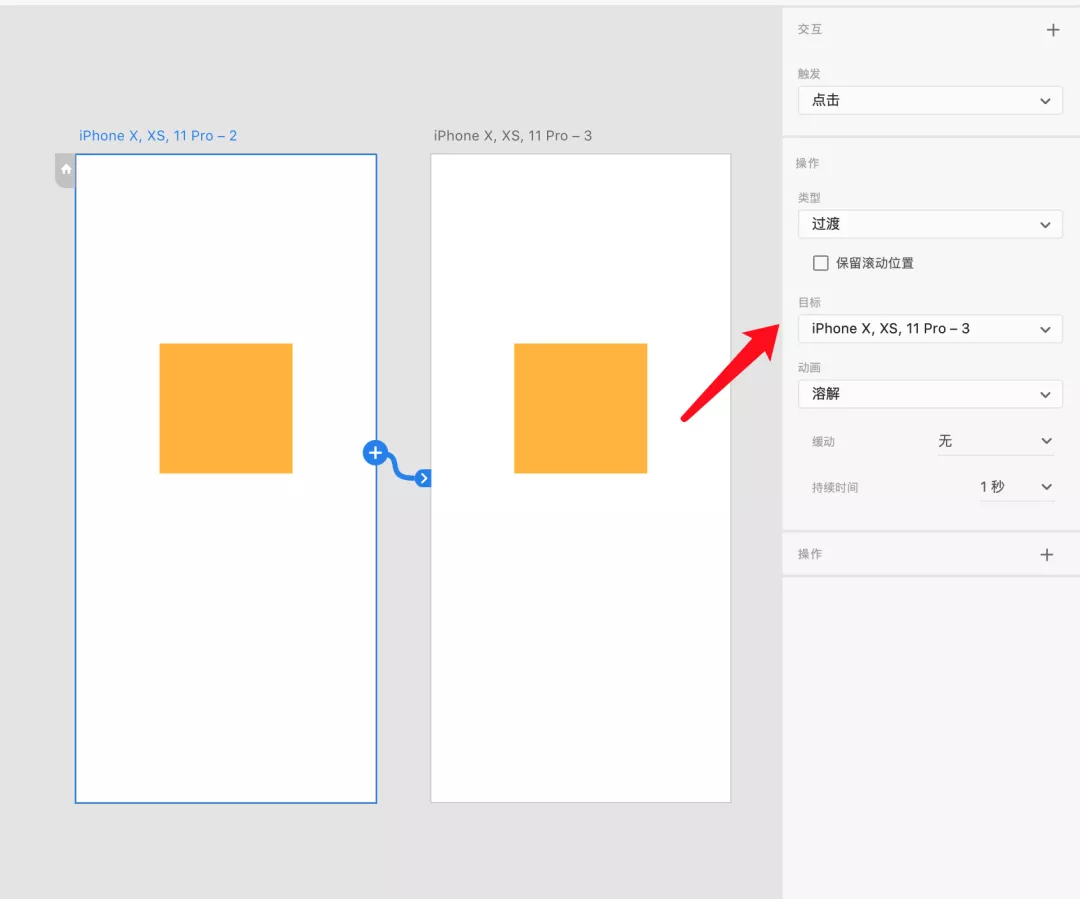
Task: Select the orange square on the first artboard
Action: [x=226, y=408]
